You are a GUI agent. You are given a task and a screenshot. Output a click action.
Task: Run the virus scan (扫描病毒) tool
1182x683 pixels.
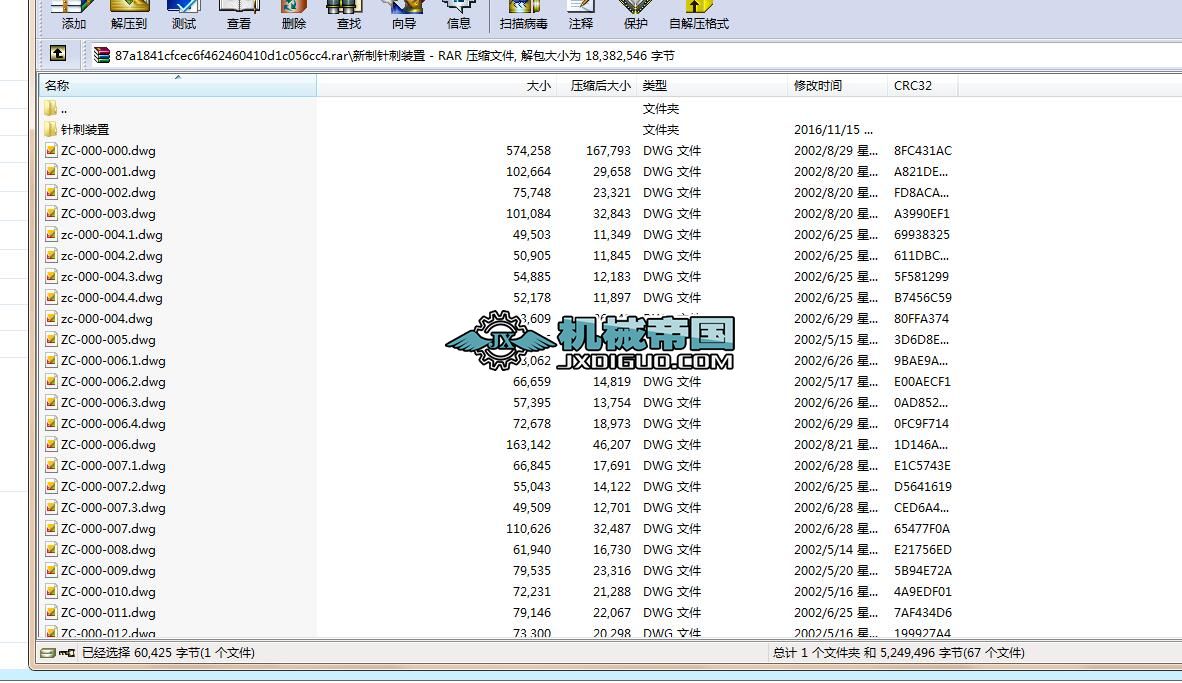point(524,16)
